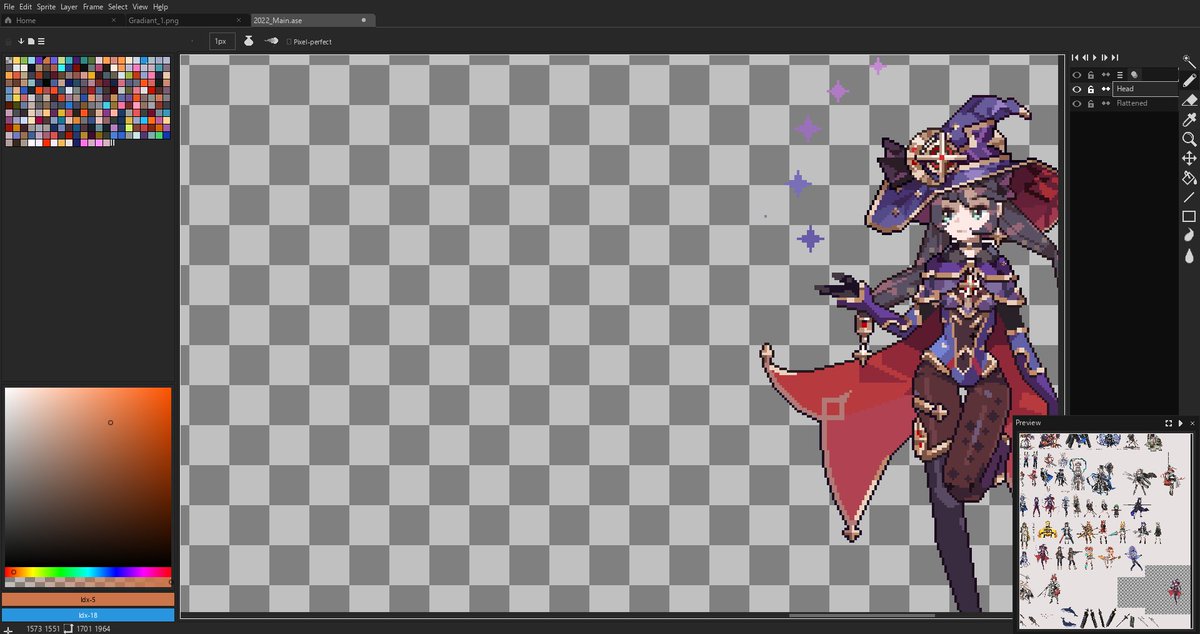
Task: Open the Frame menu
Action: [93, 6]
